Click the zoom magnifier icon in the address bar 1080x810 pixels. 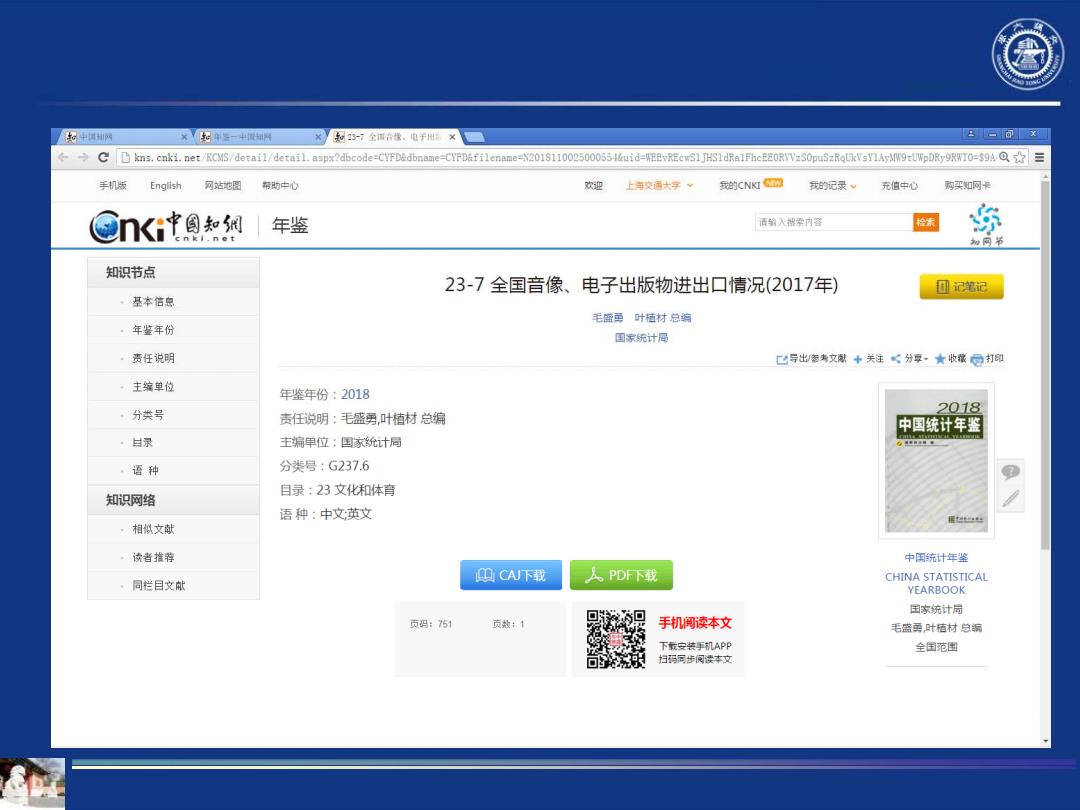point(1004,157)
